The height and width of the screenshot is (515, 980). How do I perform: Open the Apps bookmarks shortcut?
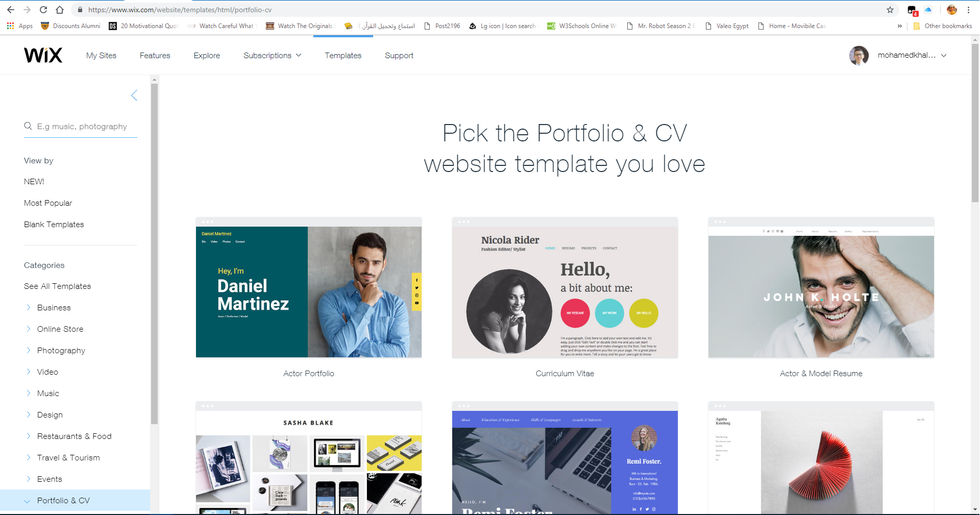(19, 26)
